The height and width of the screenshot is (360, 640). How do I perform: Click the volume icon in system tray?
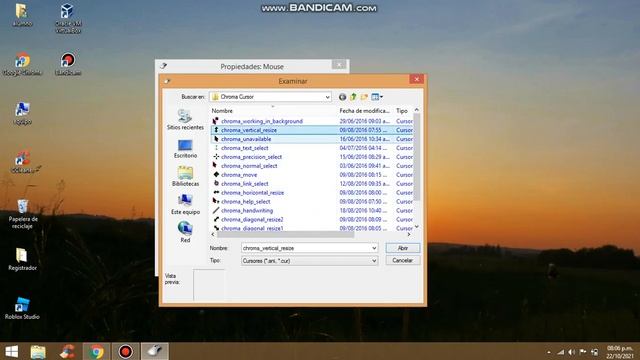[571, 352]
